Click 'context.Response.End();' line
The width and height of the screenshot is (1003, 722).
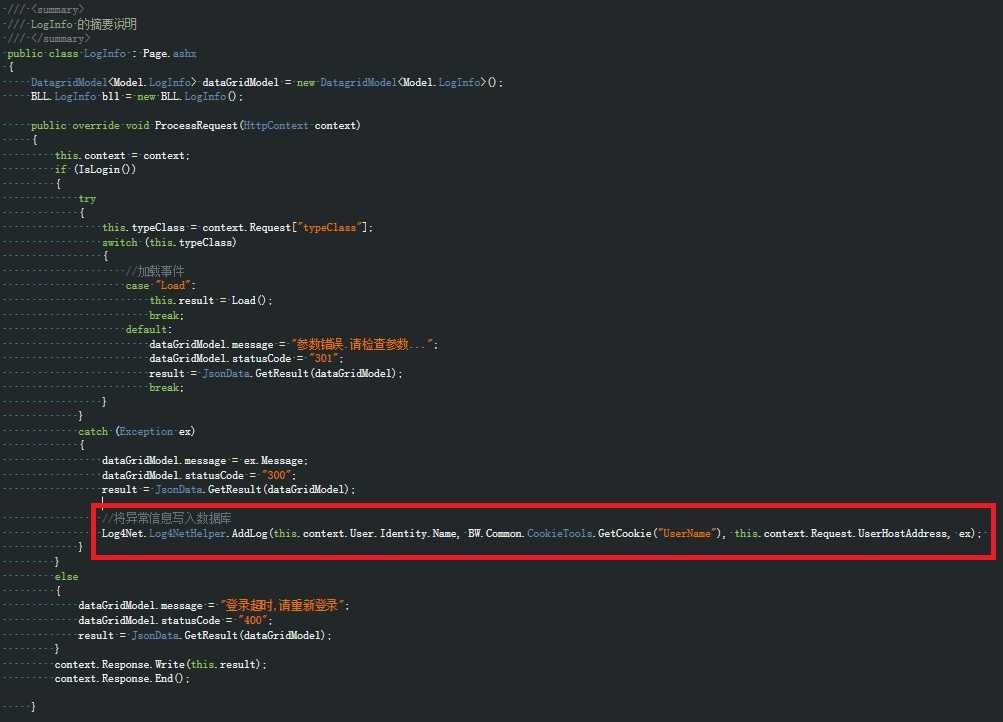pos(122,679)
